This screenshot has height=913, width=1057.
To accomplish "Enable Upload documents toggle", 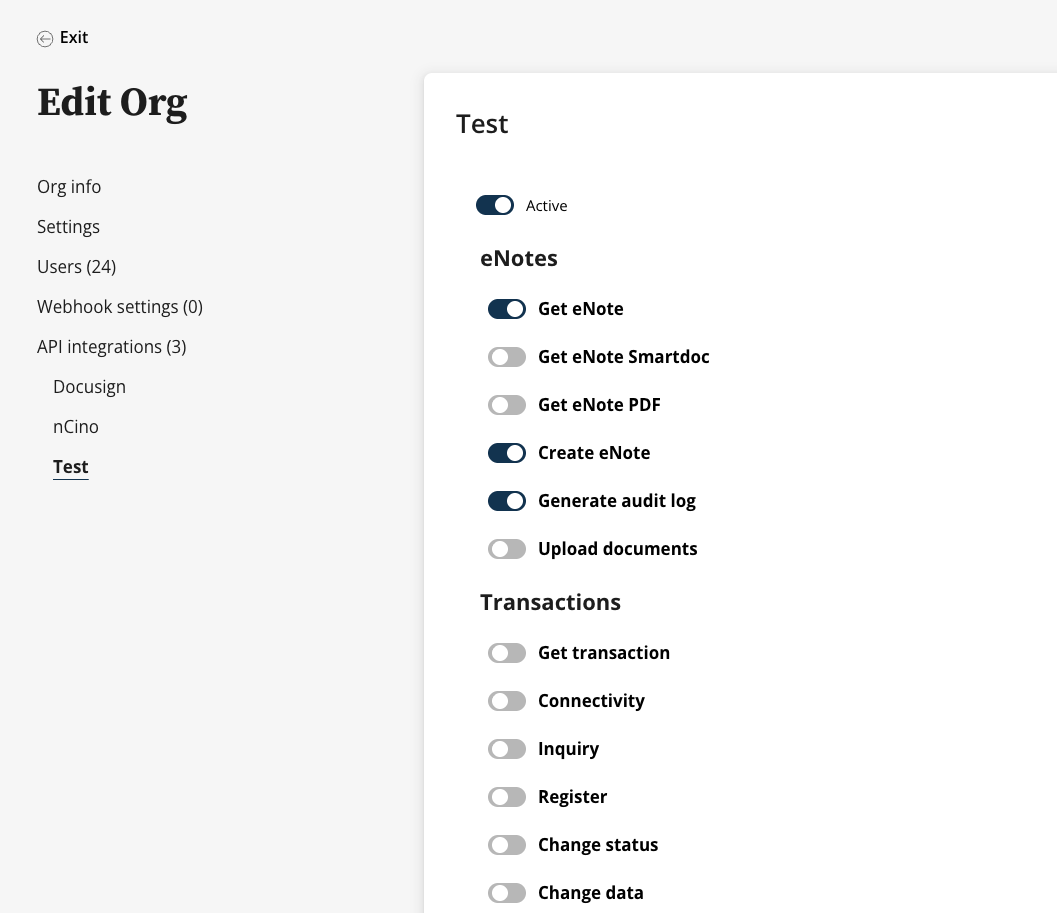I will [507, 549].
